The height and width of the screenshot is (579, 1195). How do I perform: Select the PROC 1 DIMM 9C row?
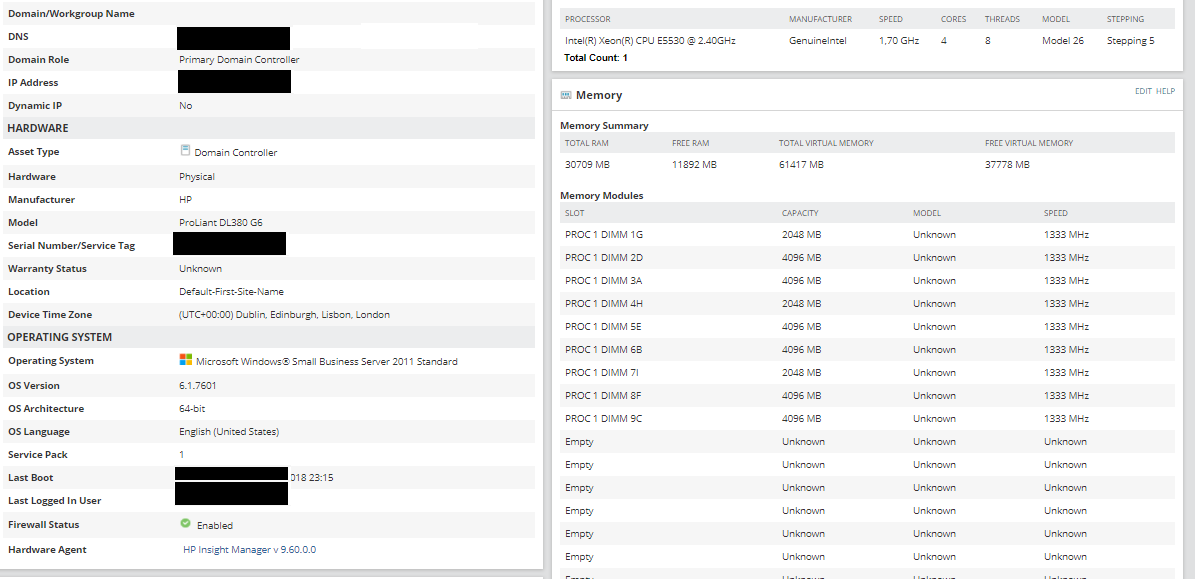pos(604,419)
